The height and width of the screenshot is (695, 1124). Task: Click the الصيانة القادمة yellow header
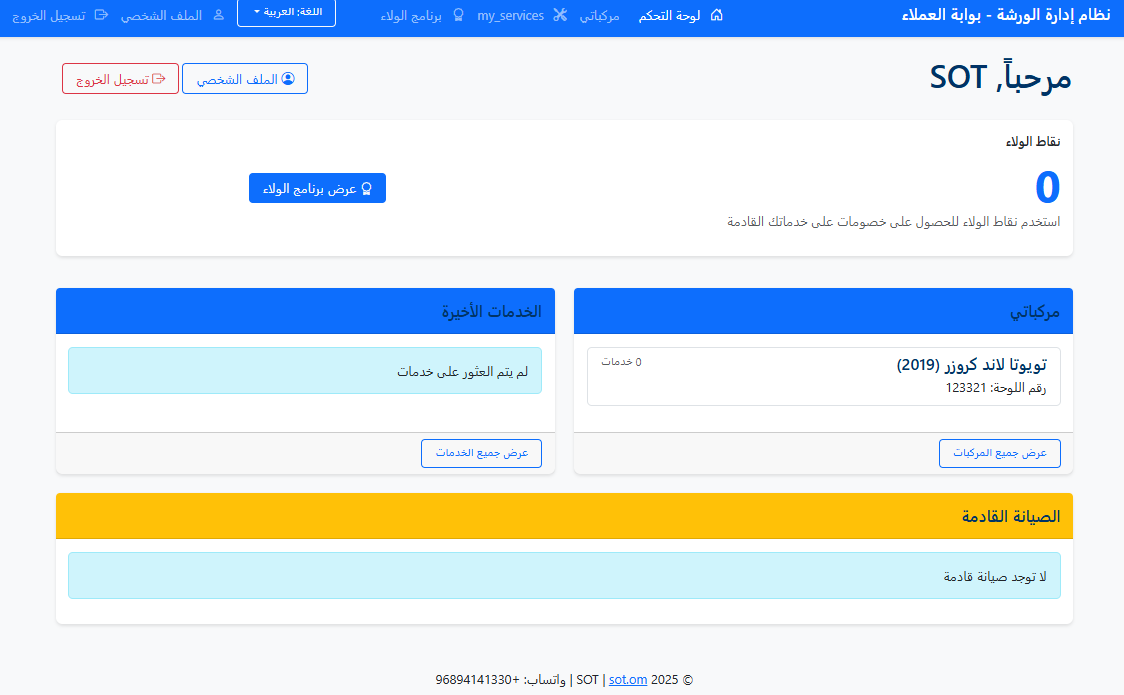pyautogui.click(x=564, y=516)
